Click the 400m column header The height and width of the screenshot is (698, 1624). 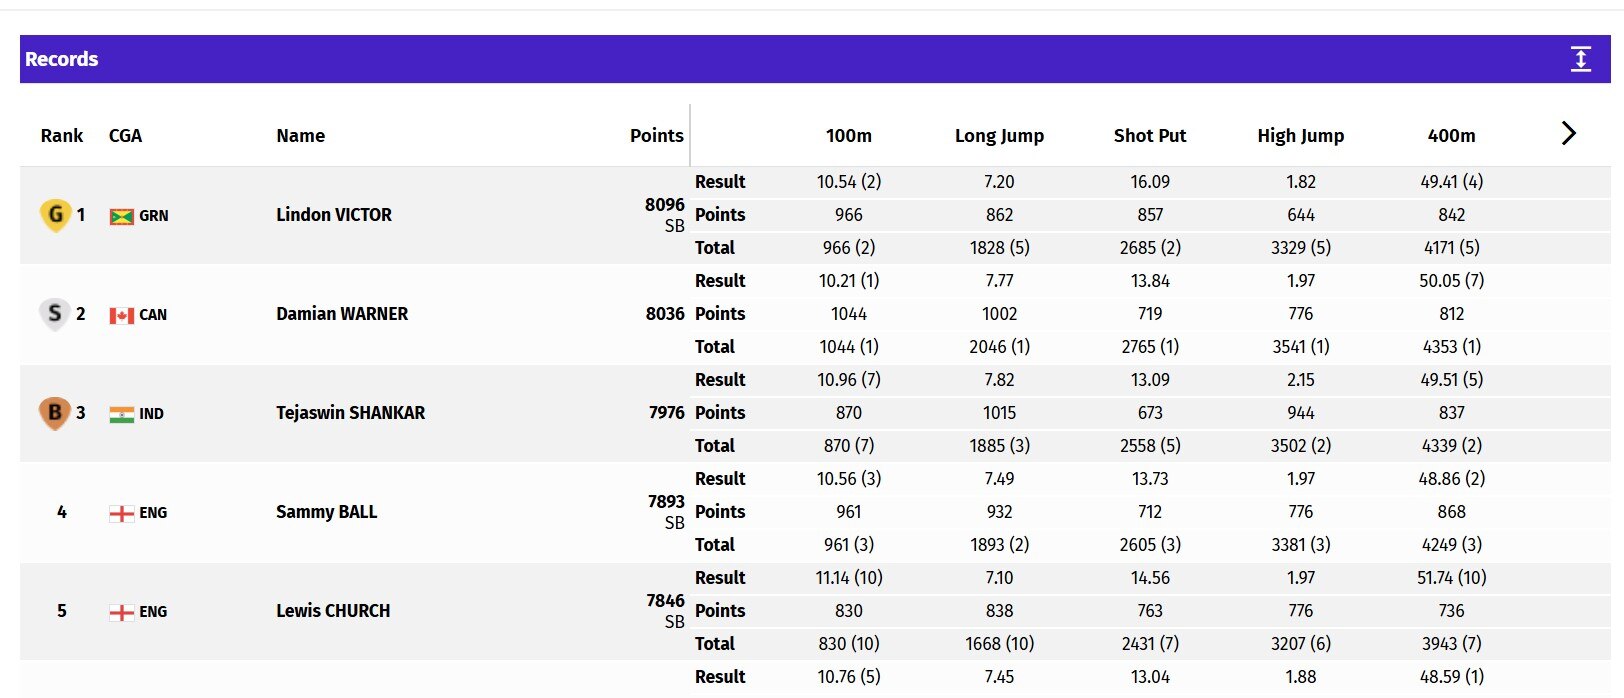(x=1451, y=135)
